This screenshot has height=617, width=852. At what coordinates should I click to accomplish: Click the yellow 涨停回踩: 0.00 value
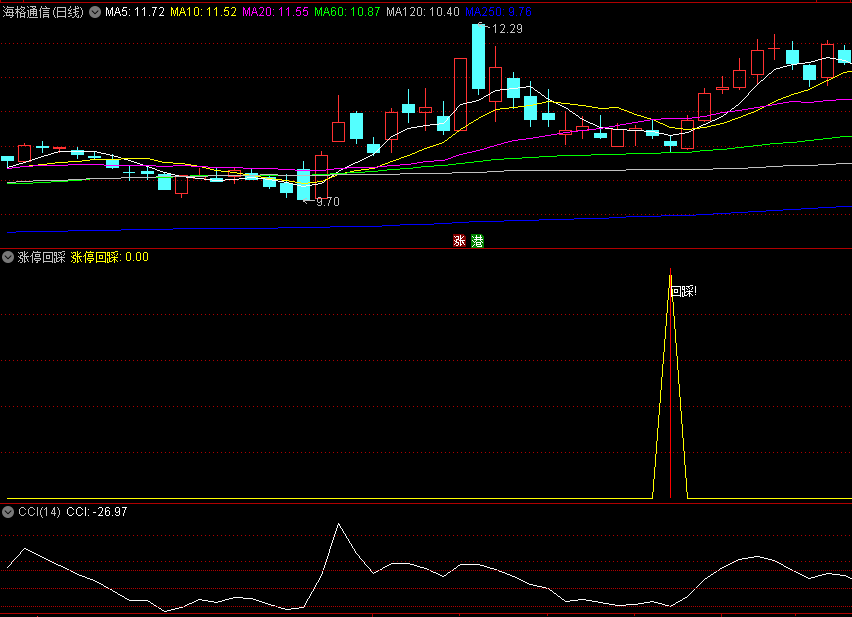click(x=110, y=257)
